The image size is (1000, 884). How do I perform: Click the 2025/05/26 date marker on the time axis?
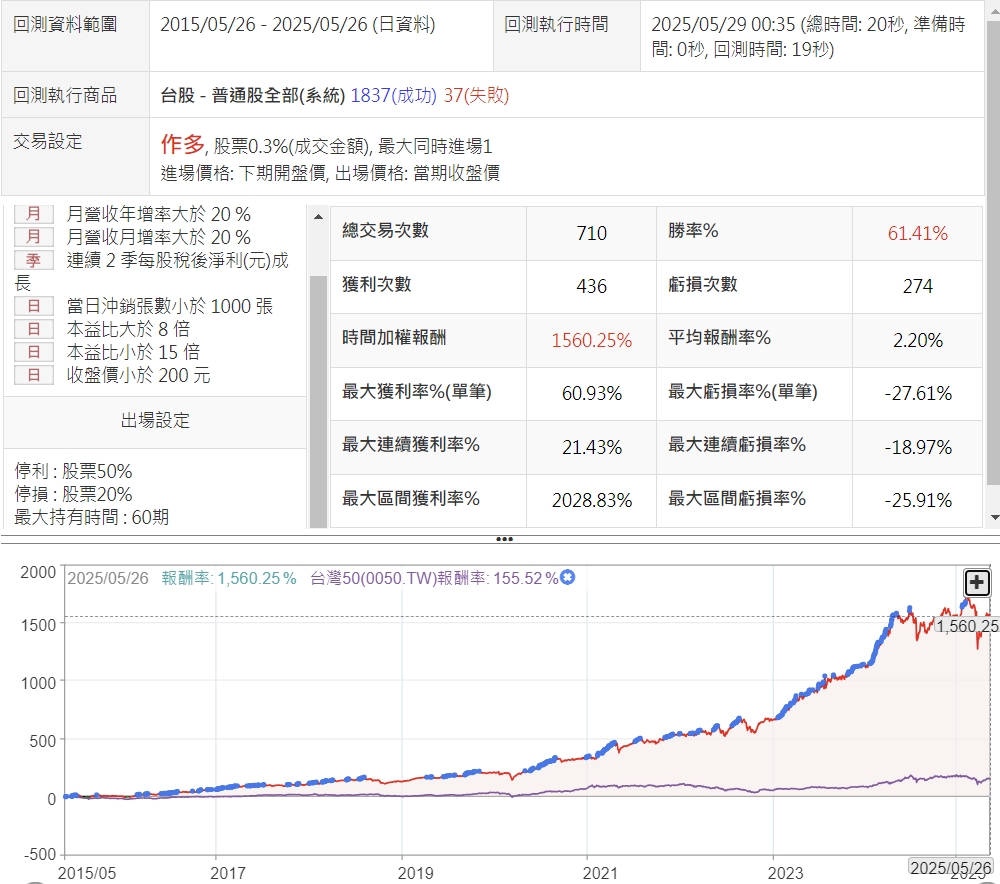949,866
